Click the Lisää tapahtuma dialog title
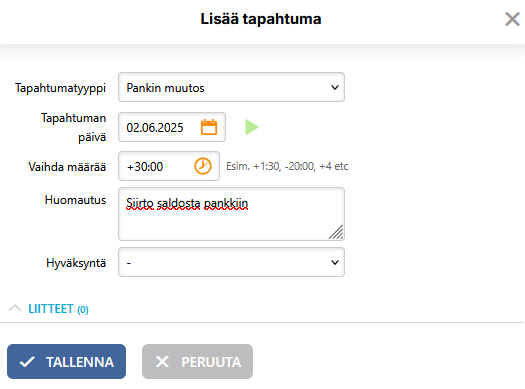This screenshot has width=525, height=389. tap(261, 19)
